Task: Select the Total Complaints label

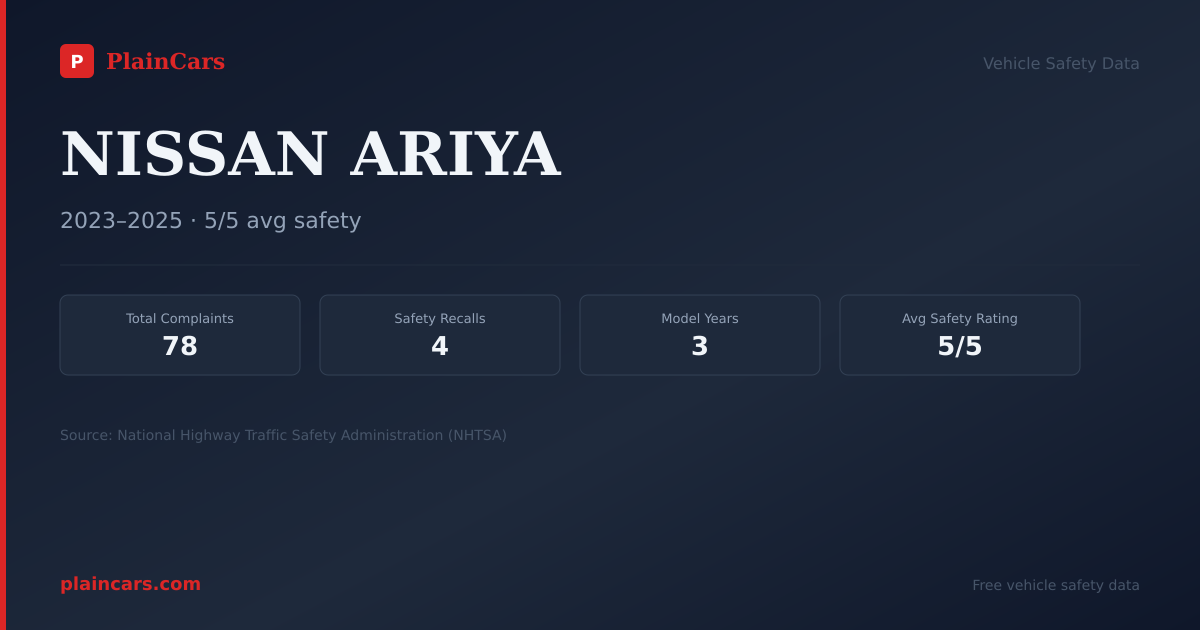Action: pyautogui.click(x=180, y=319)
